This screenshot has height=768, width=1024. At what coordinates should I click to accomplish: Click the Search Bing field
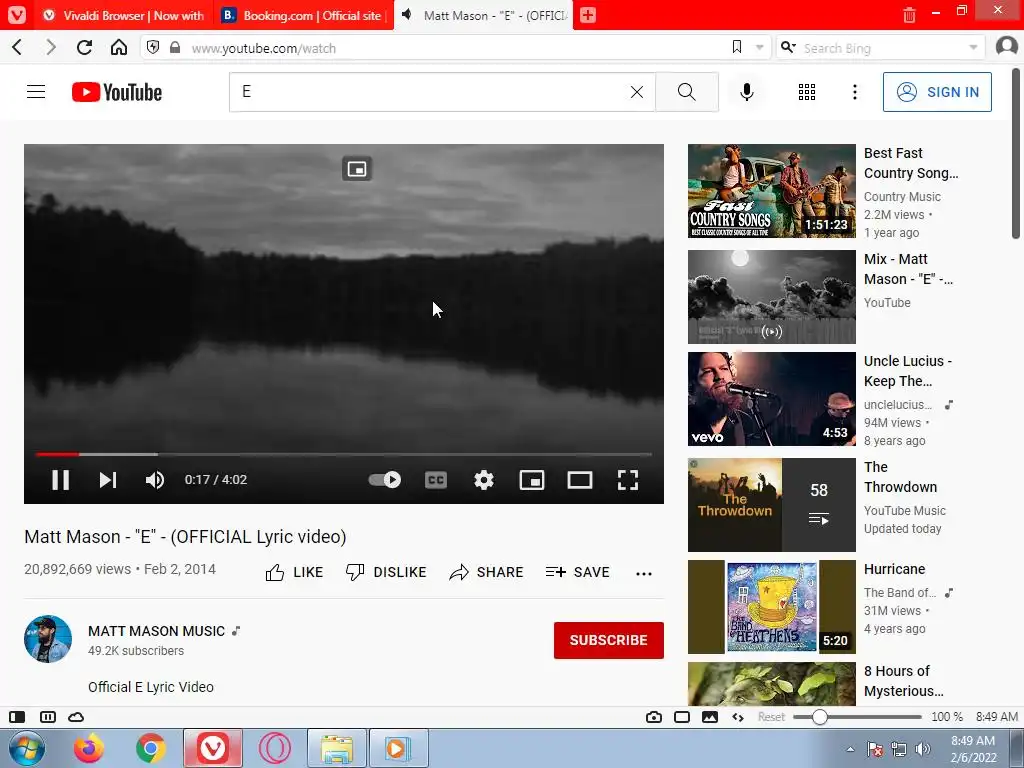tap(882, 48)
